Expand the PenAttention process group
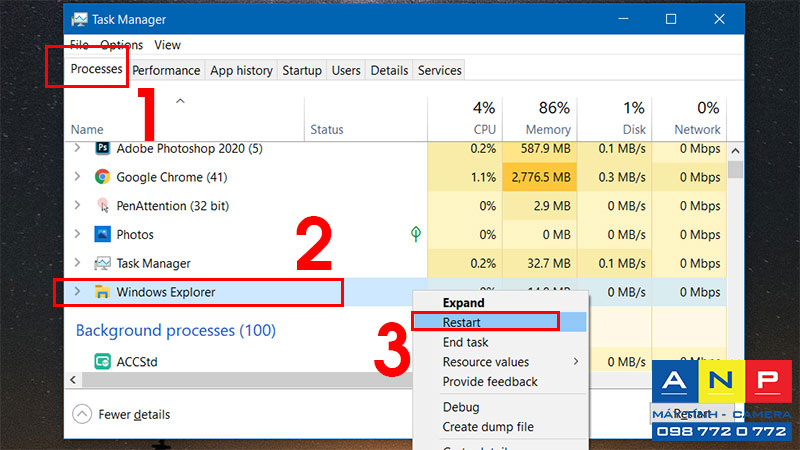This screenshot has width=800, height=450. tap(77, 205)
